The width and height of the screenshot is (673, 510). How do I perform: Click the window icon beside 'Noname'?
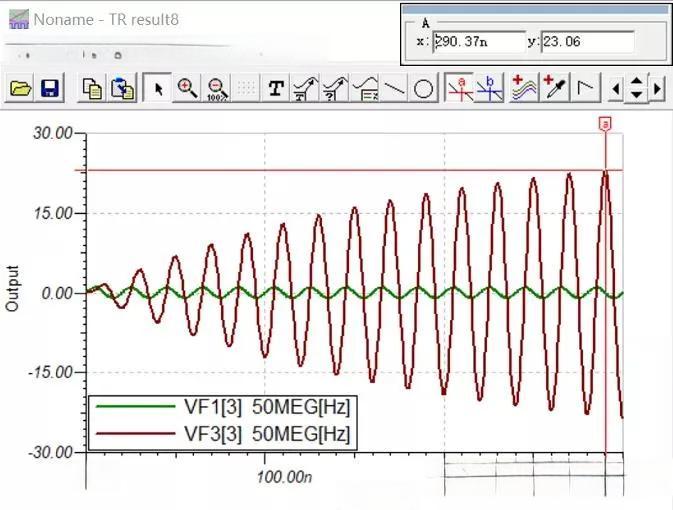pyautogui.click(x=19, y=19)
